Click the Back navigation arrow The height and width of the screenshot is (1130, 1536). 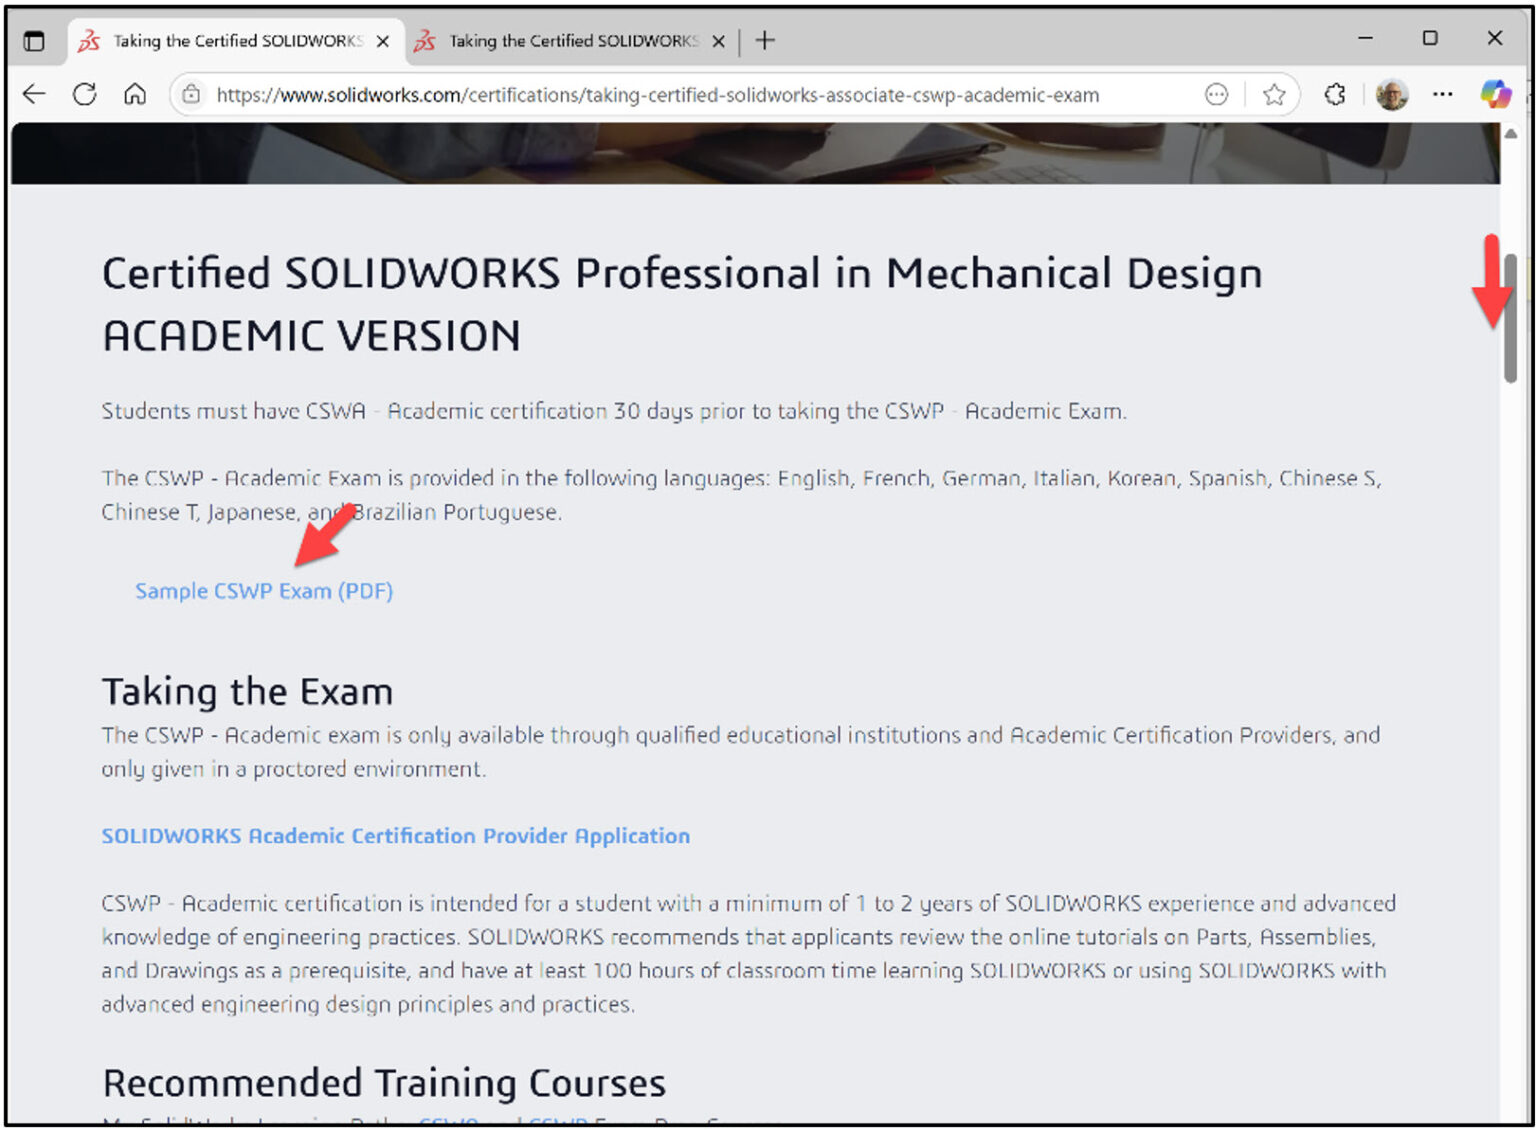click(34, 94)
